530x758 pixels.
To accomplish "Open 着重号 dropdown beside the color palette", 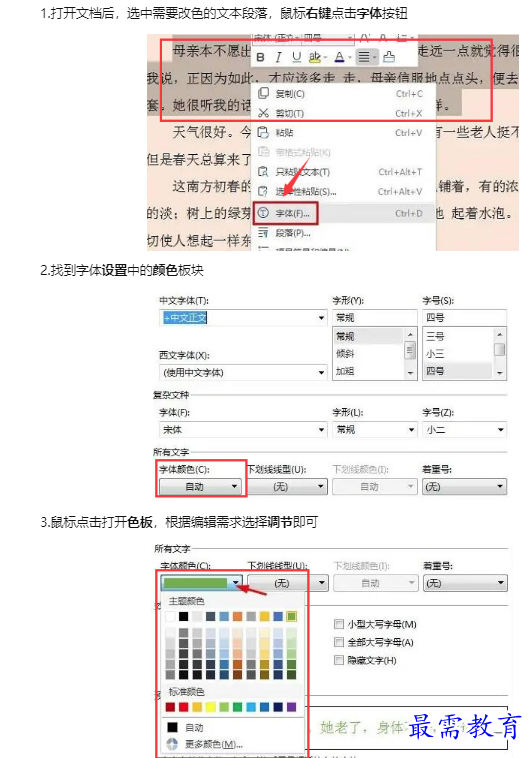I will point(465,583).
